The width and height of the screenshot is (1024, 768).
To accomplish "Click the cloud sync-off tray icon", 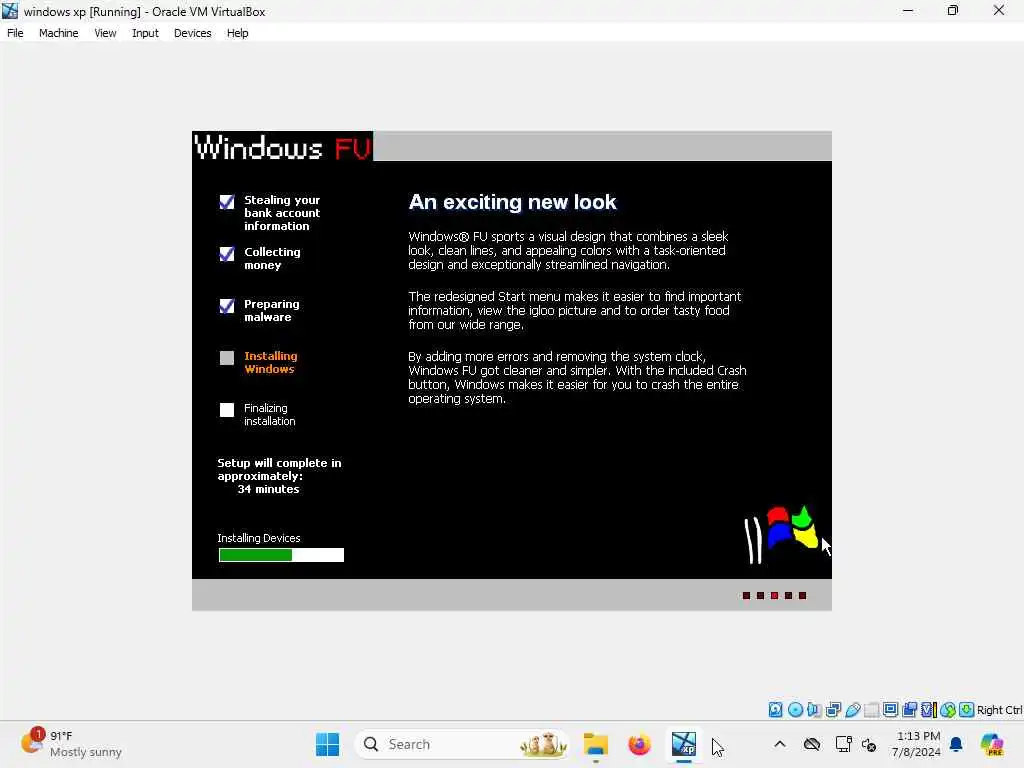I will [812, 744].
